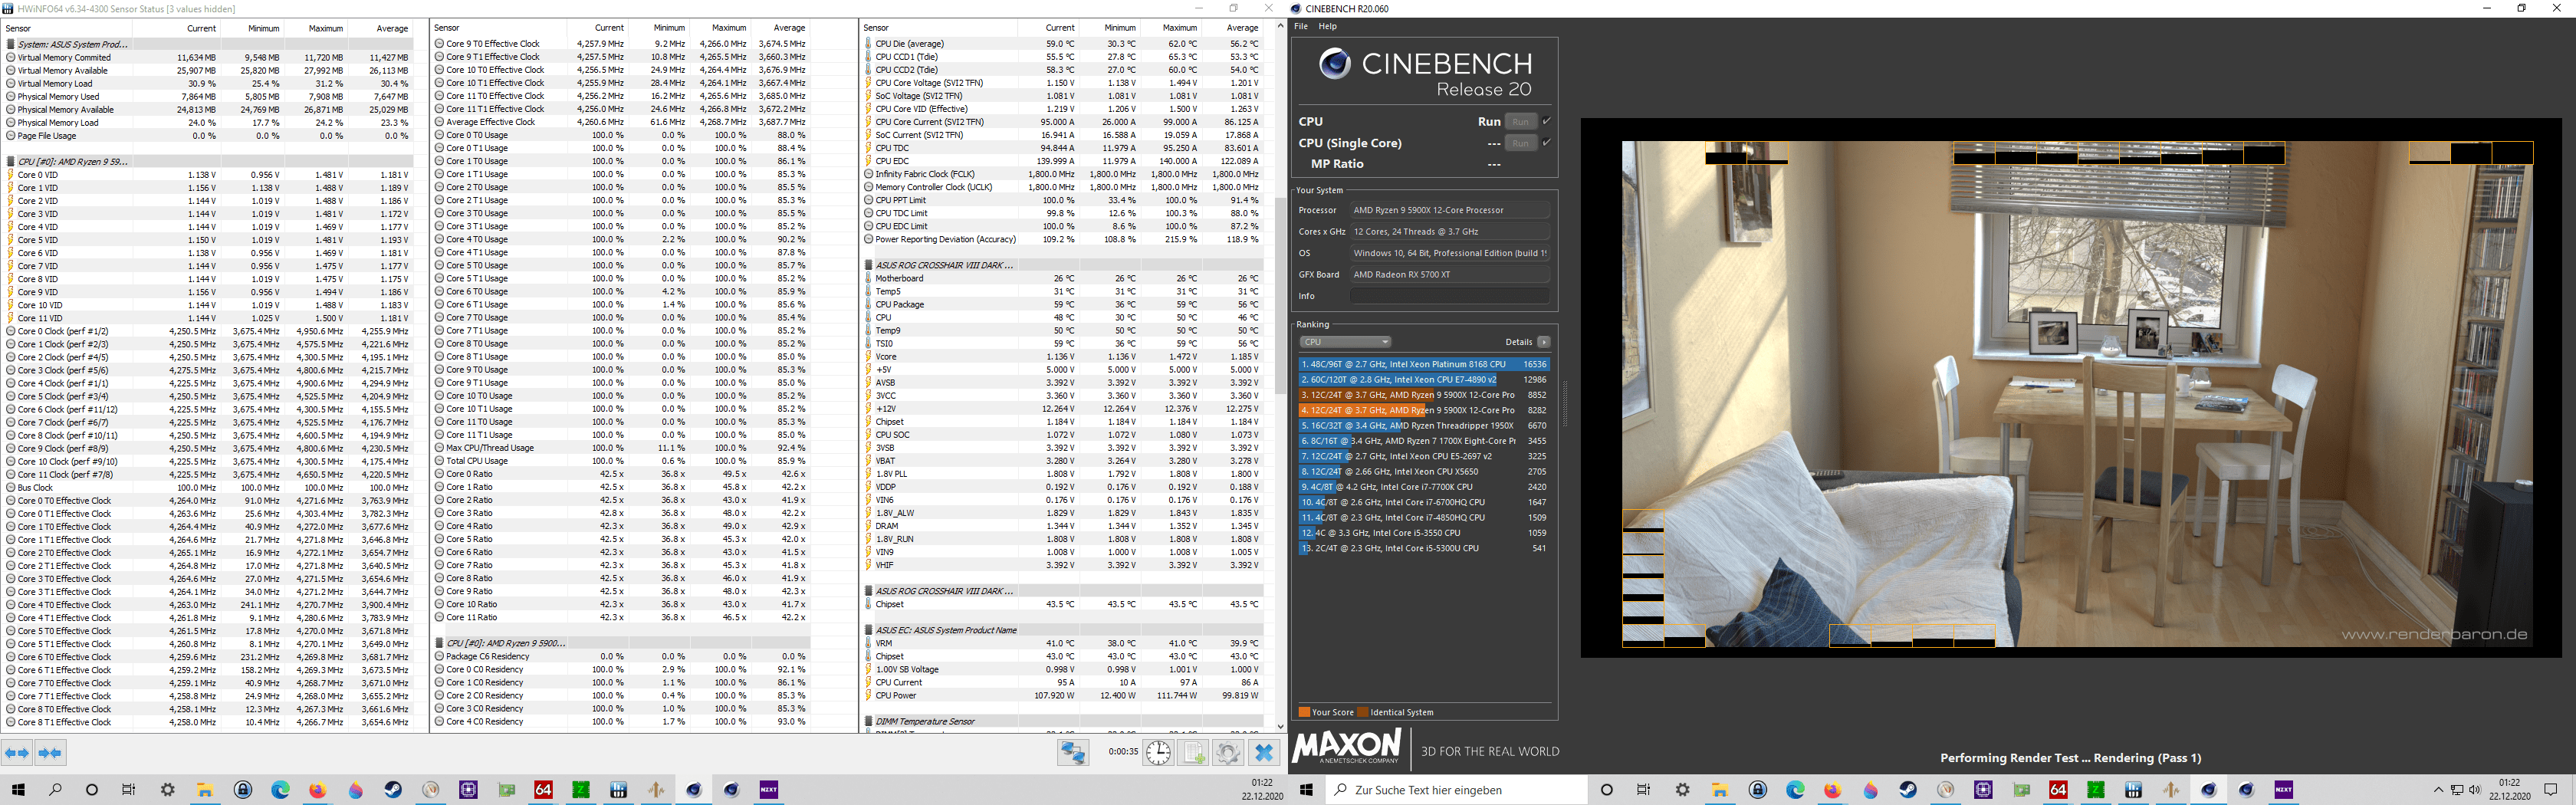Open Steam icon on taskbar below HWiNFO
The width and height of the screenshot is (2576, 805).
(x=393, y=790)
